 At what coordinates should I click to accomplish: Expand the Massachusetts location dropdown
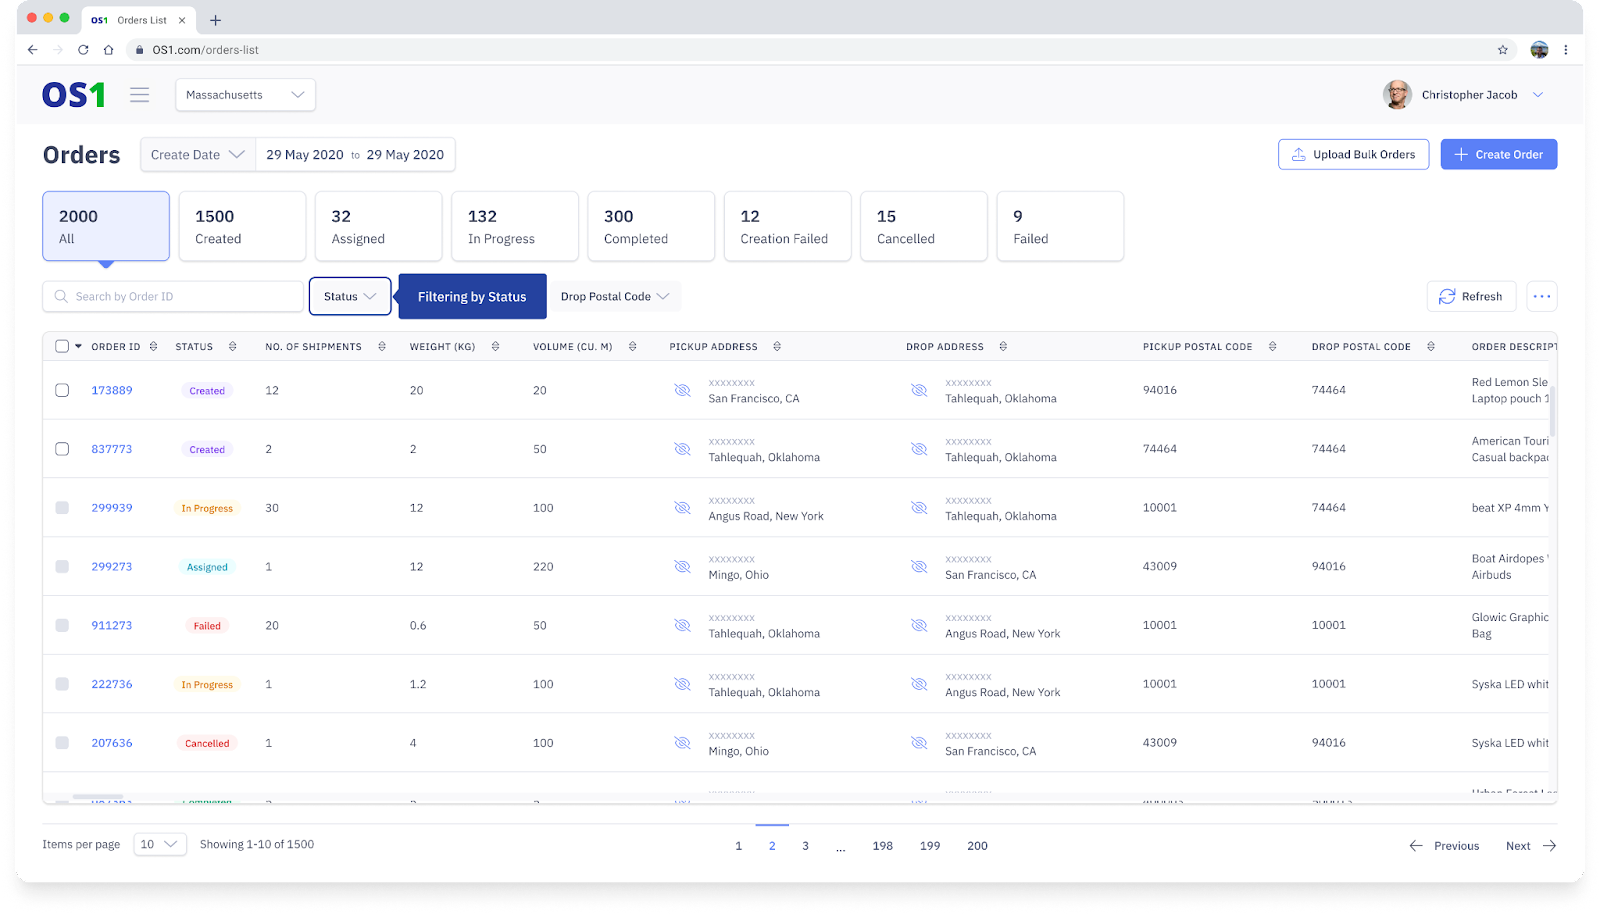pyautogui.click(x=245, y=95)
